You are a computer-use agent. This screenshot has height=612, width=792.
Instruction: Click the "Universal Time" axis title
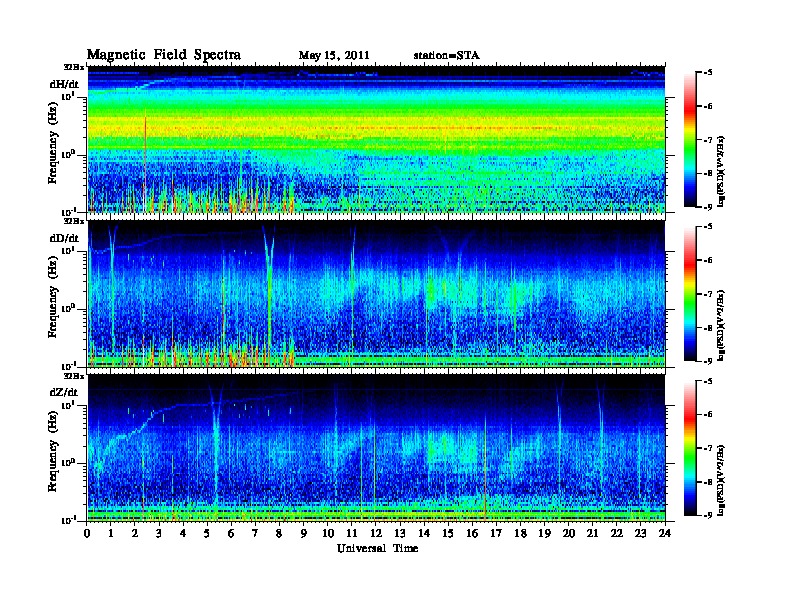pos(377,548)
